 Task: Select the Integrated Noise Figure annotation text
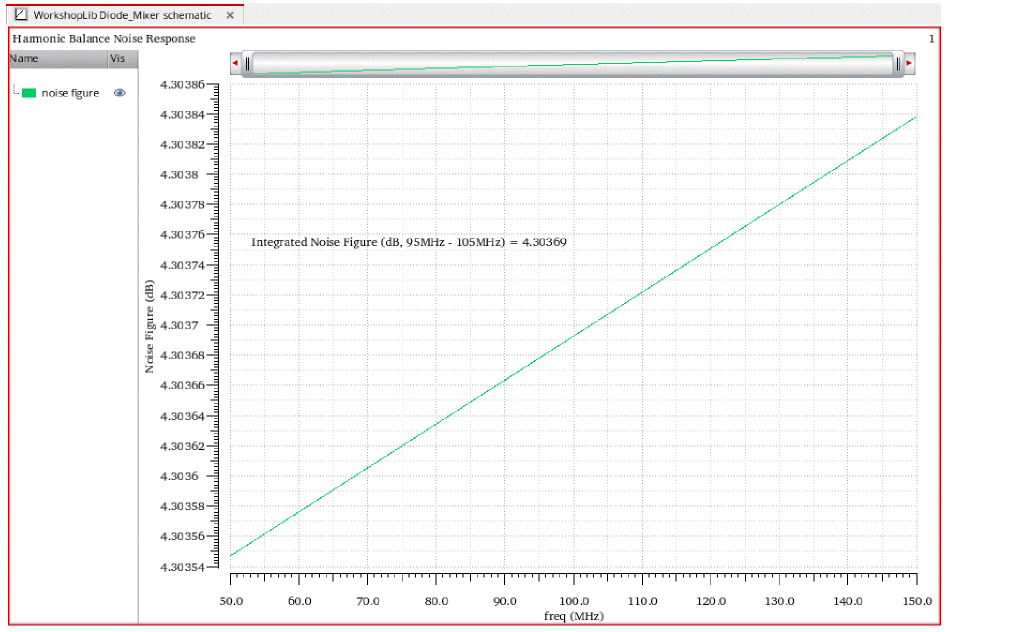pos(409,242)
